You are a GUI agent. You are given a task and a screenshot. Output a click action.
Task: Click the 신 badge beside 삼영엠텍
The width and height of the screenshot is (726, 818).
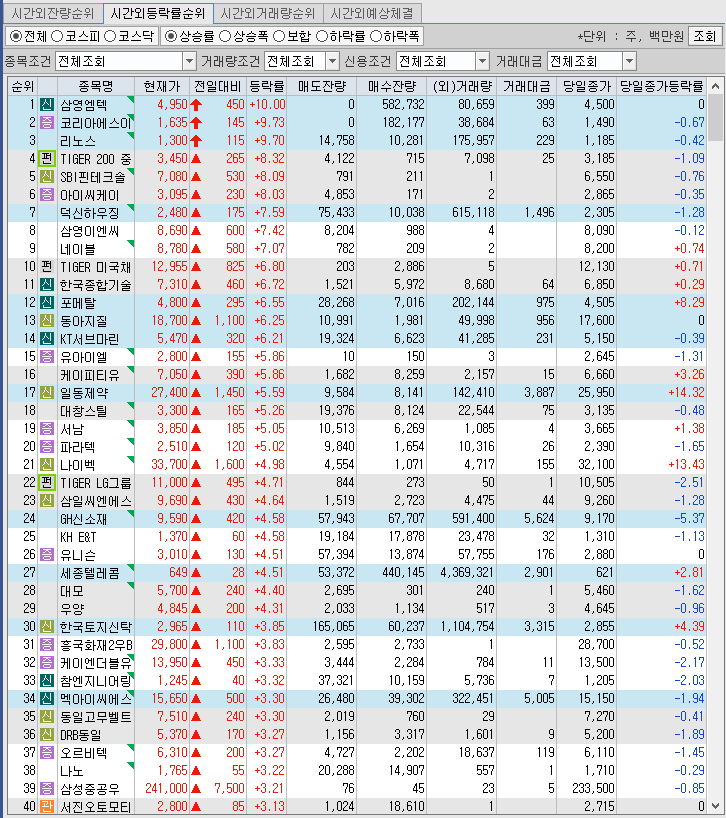click(47, 104)
